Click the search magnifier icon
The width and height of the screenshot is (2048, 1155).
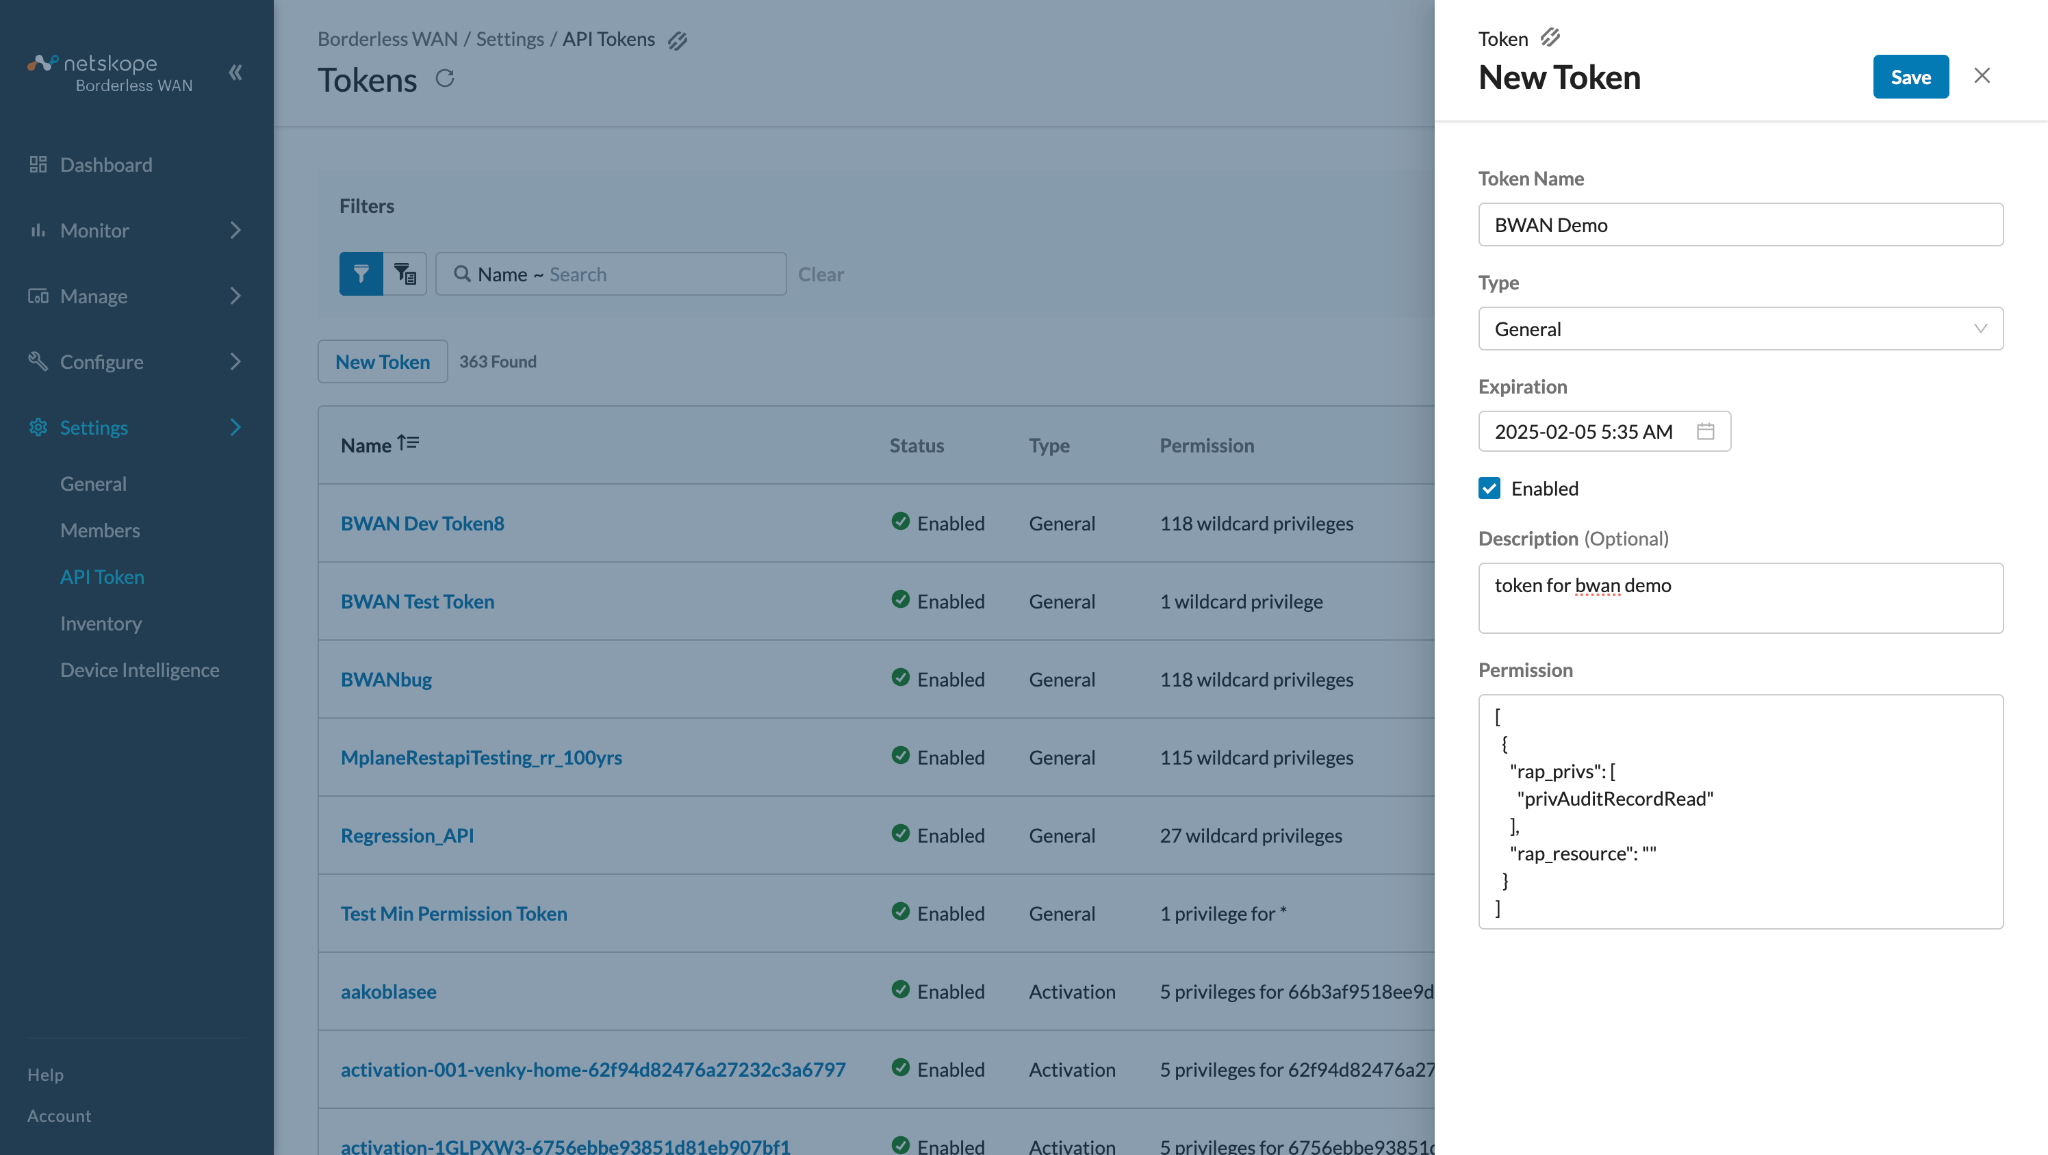(462, 273)
